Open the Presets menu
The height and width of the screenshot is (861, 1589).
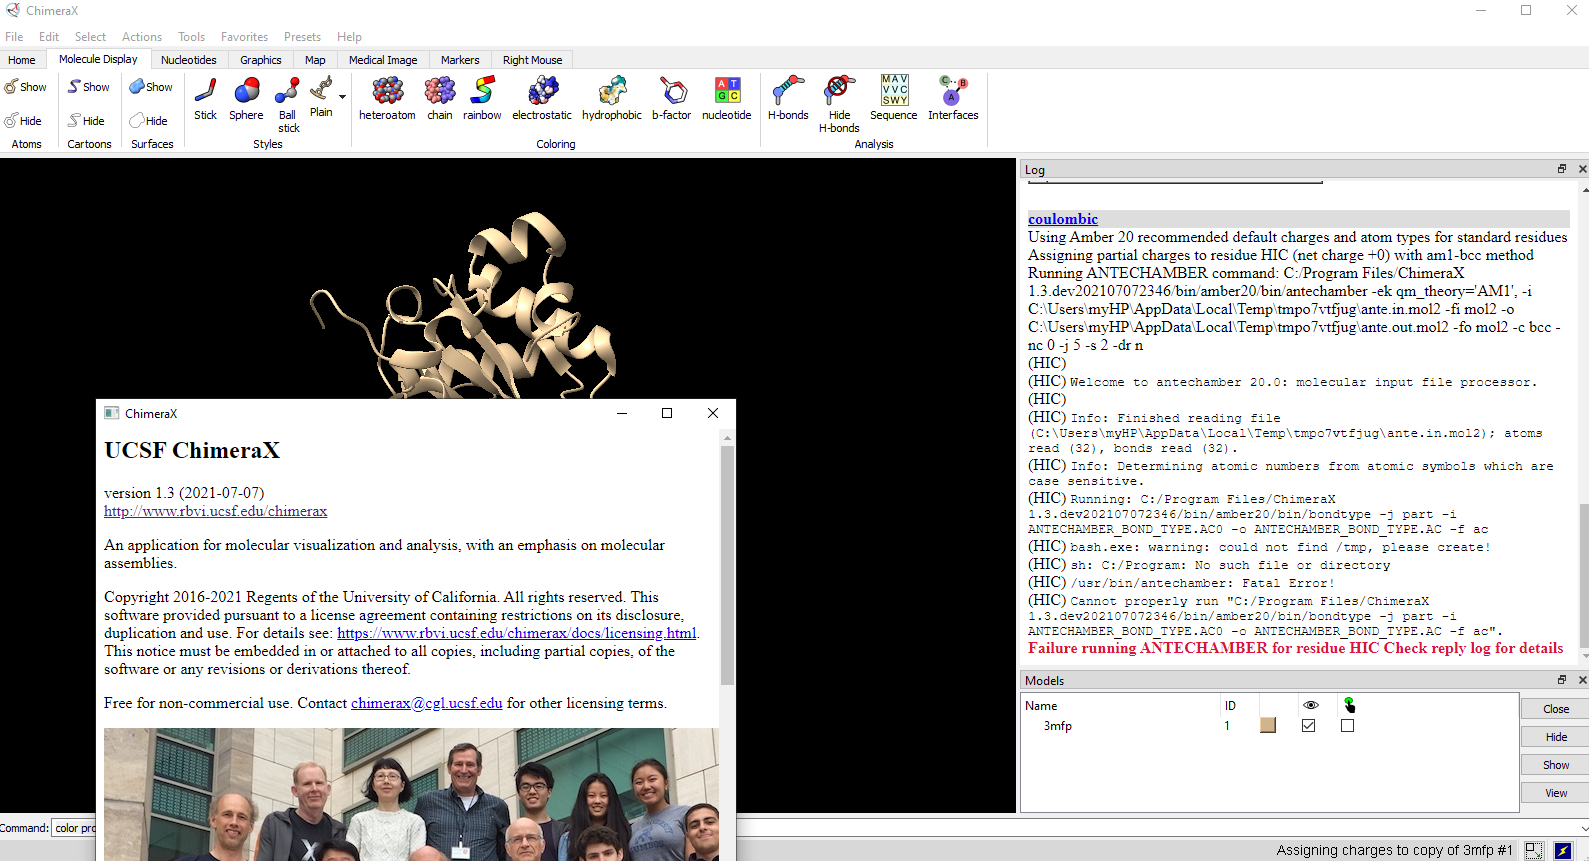[302, 37]
